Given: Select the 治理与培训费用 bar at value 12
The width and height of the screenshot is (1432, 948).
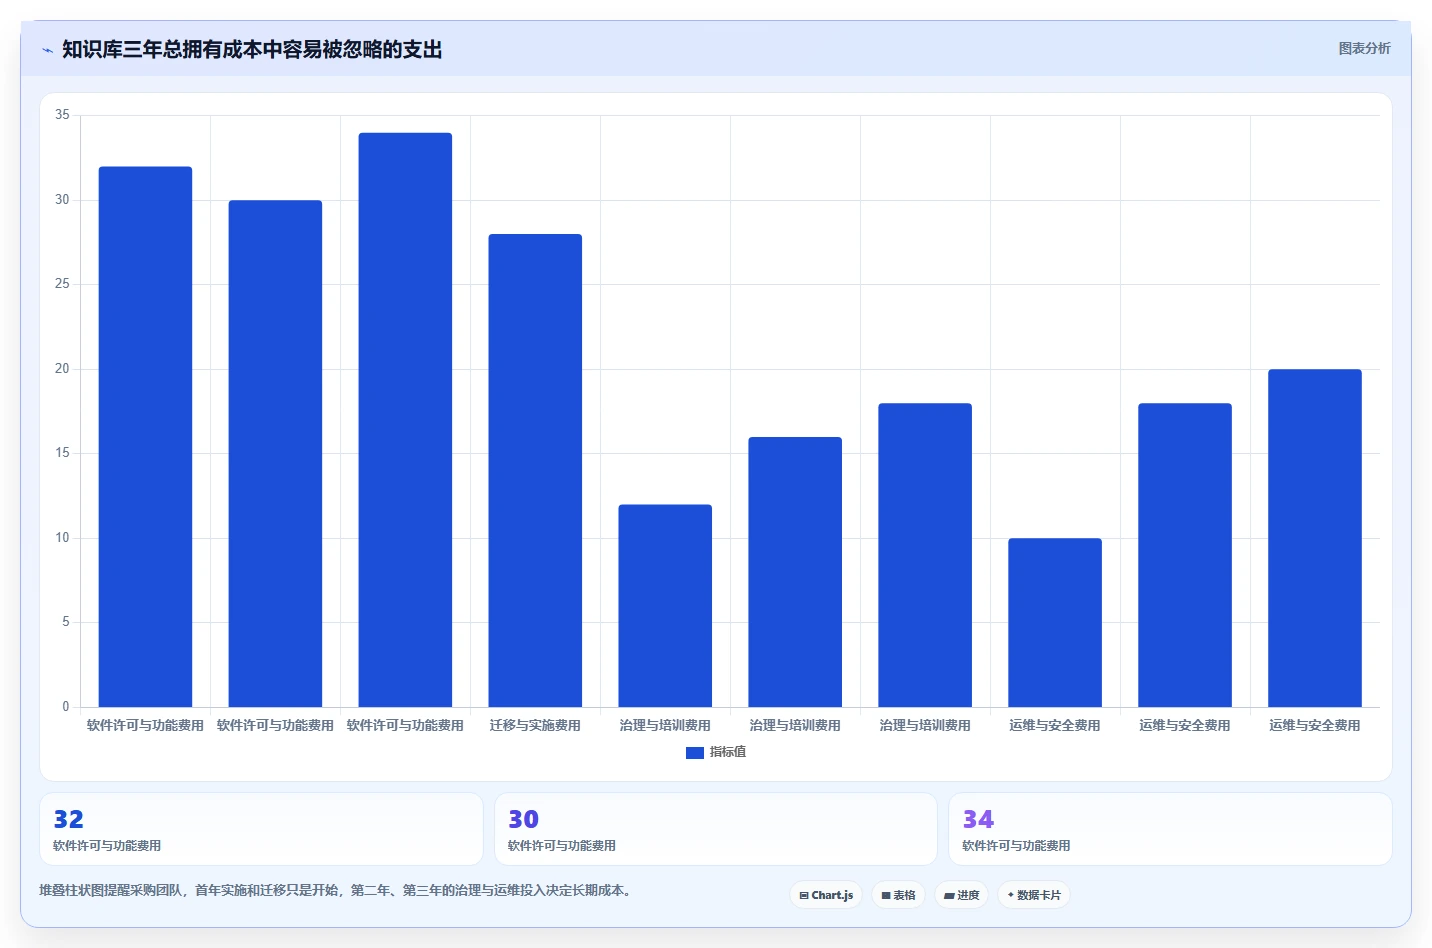Looking at the screenshot, I should tap(665, 606).
